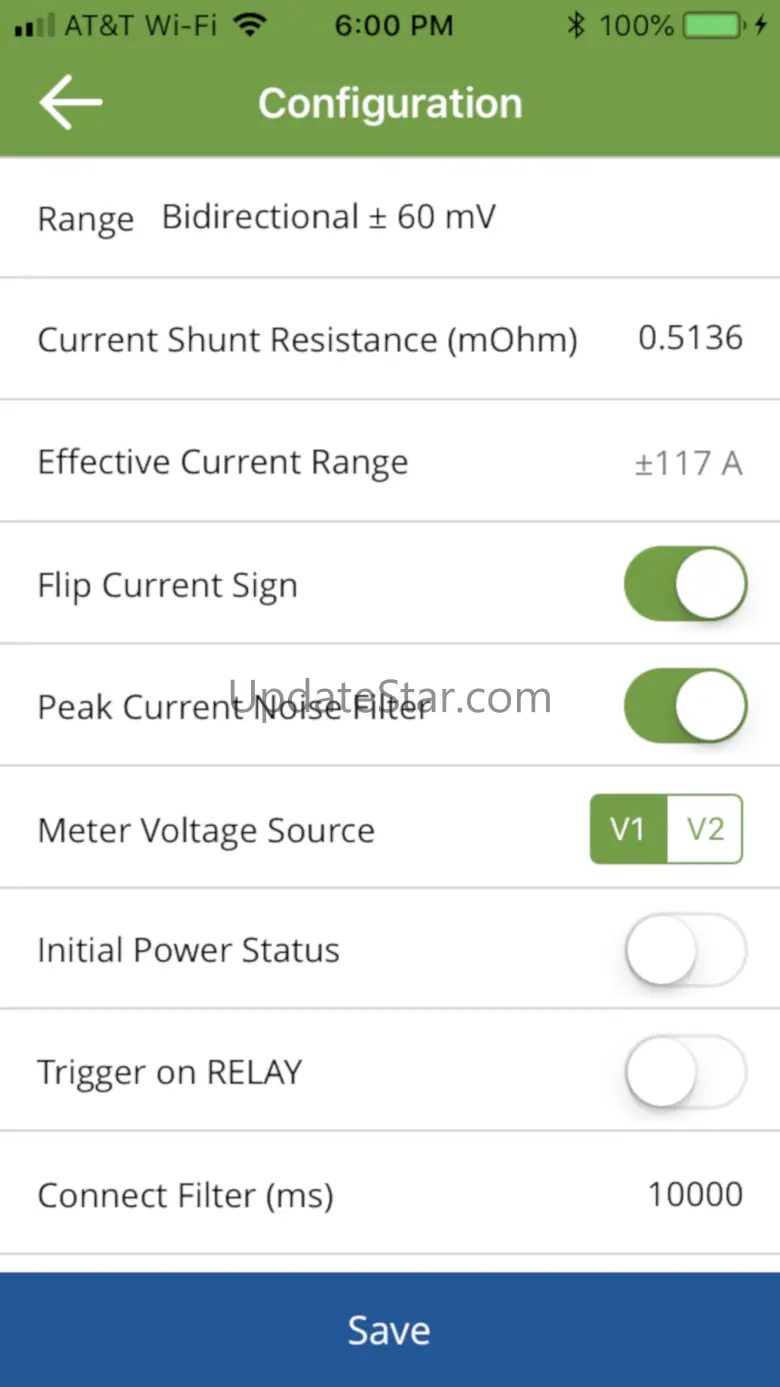Turn off Peak Current Noise Filter
This screenshot has height=1387, width=780.
686,706
